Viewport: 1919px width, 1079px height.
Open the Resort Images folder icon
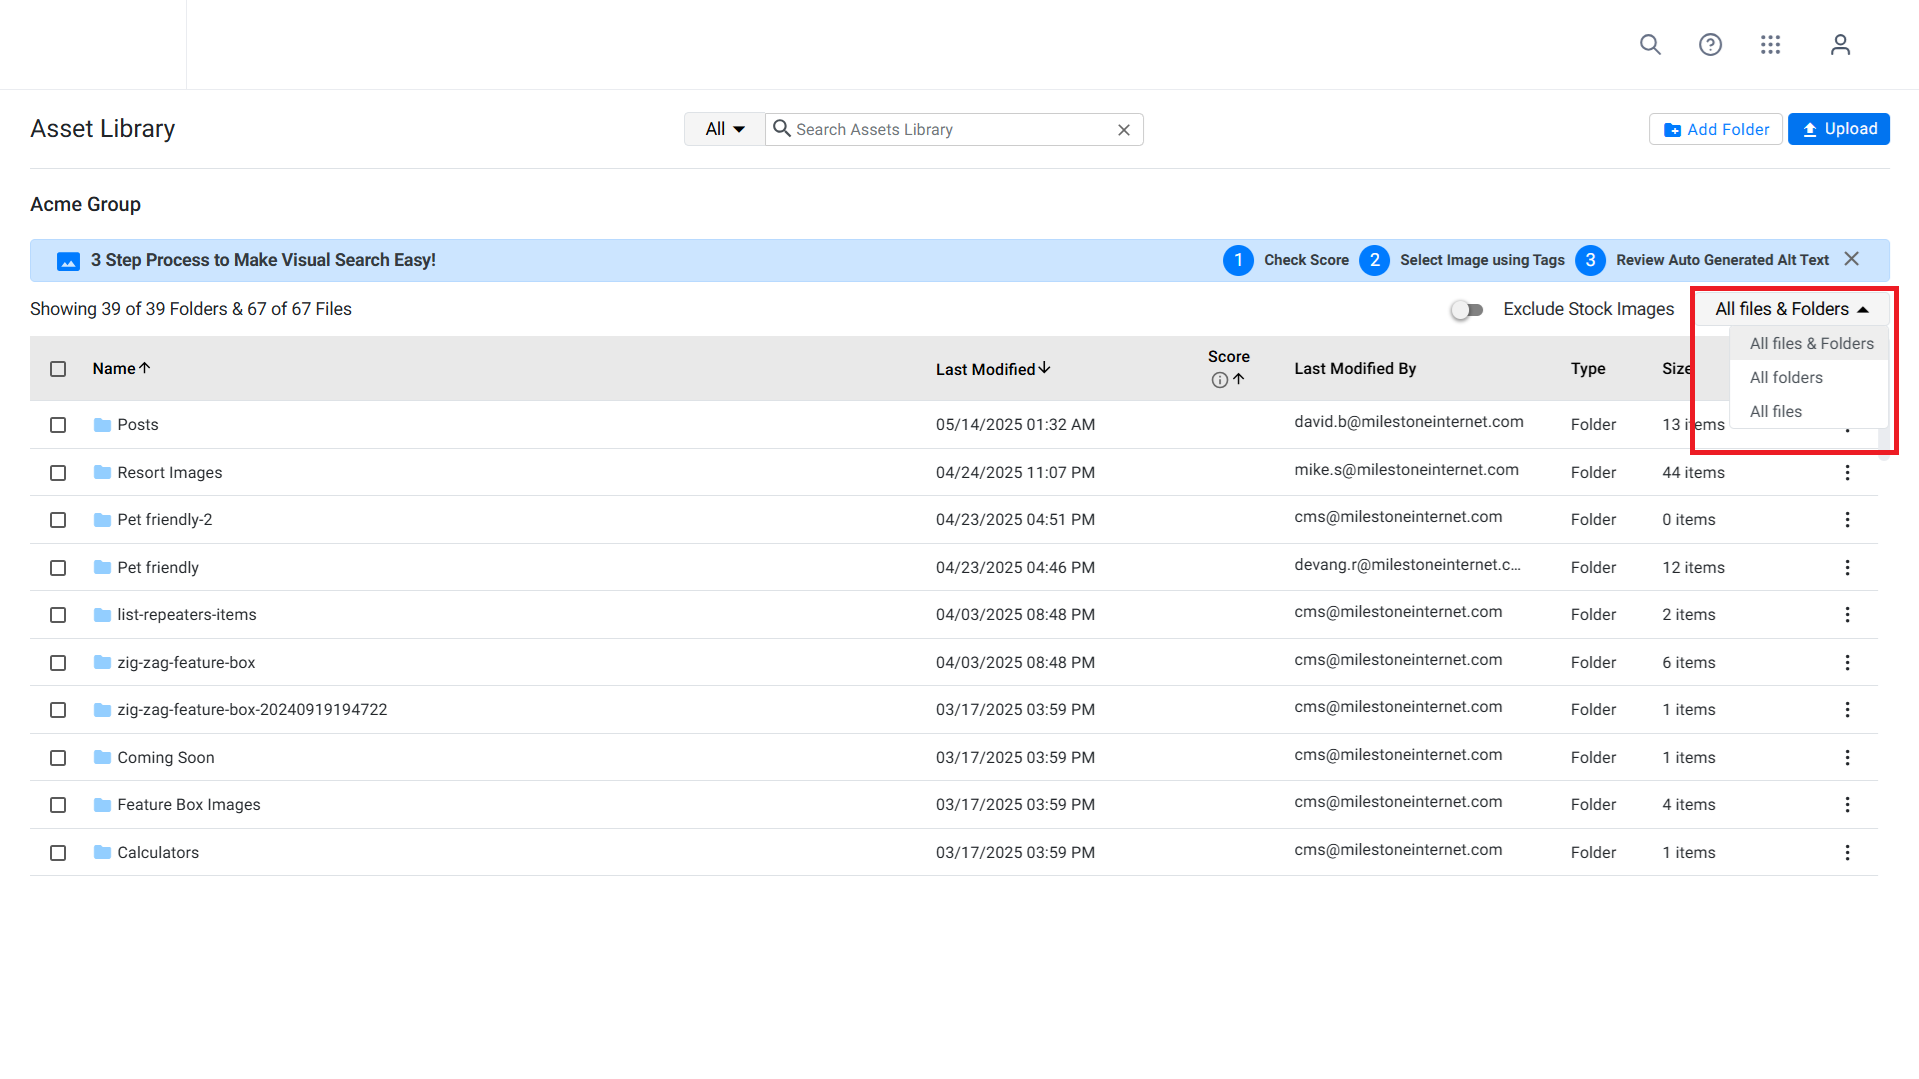pyautogui.click(x=102, y=472)
